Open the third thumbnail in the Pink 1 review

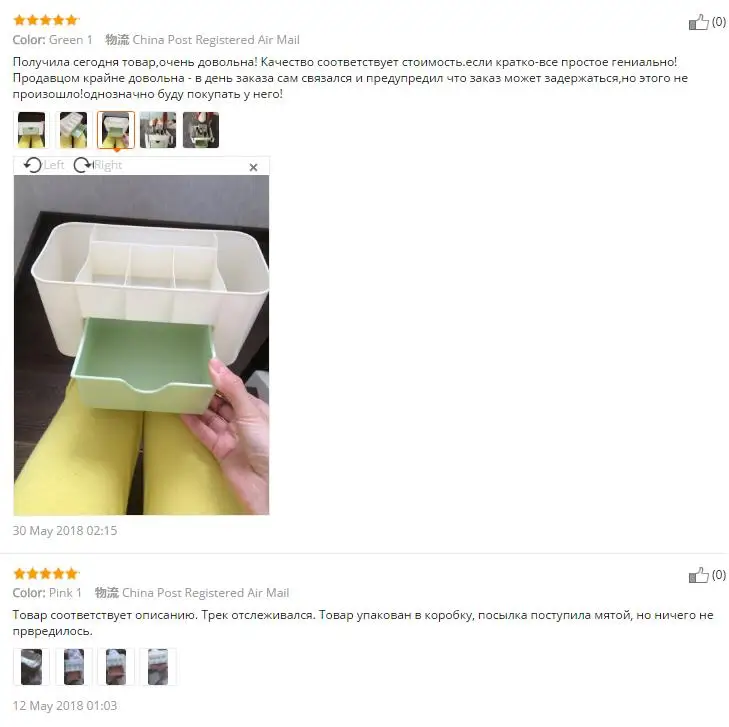click(x=116, y=667)
